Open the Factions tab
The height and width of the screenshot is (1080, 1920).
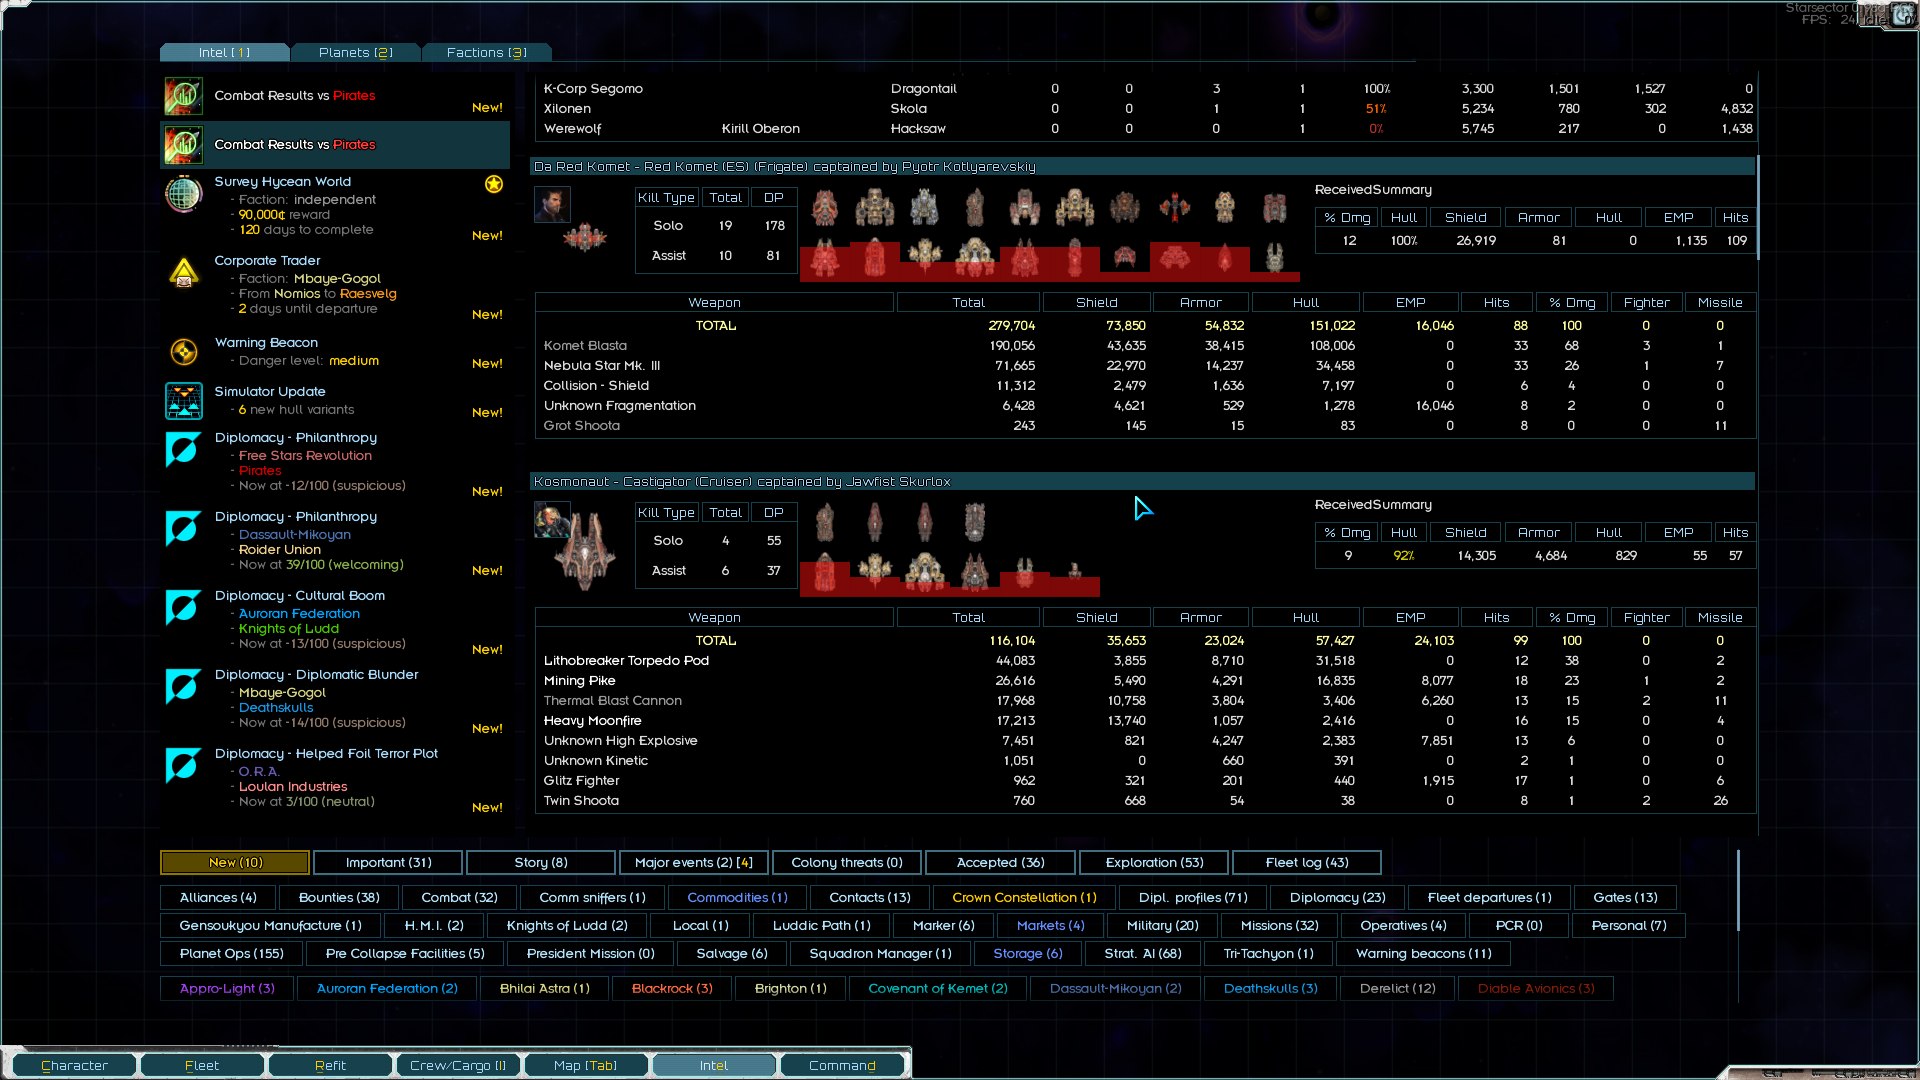coord(486,52)
